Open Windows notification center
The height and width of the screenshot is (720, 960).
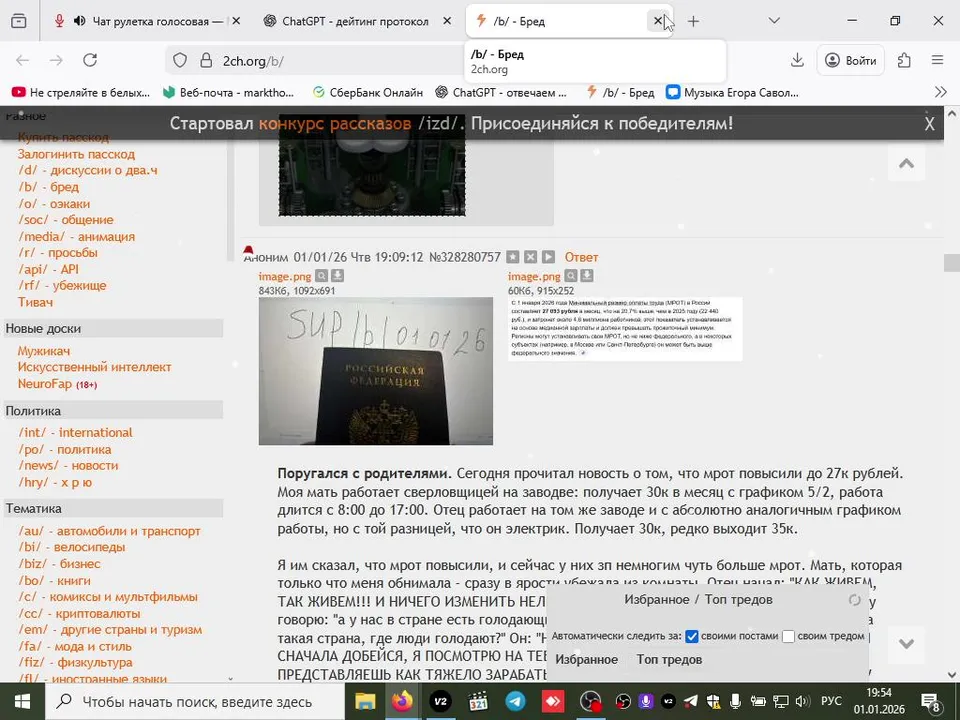[931, 702]
